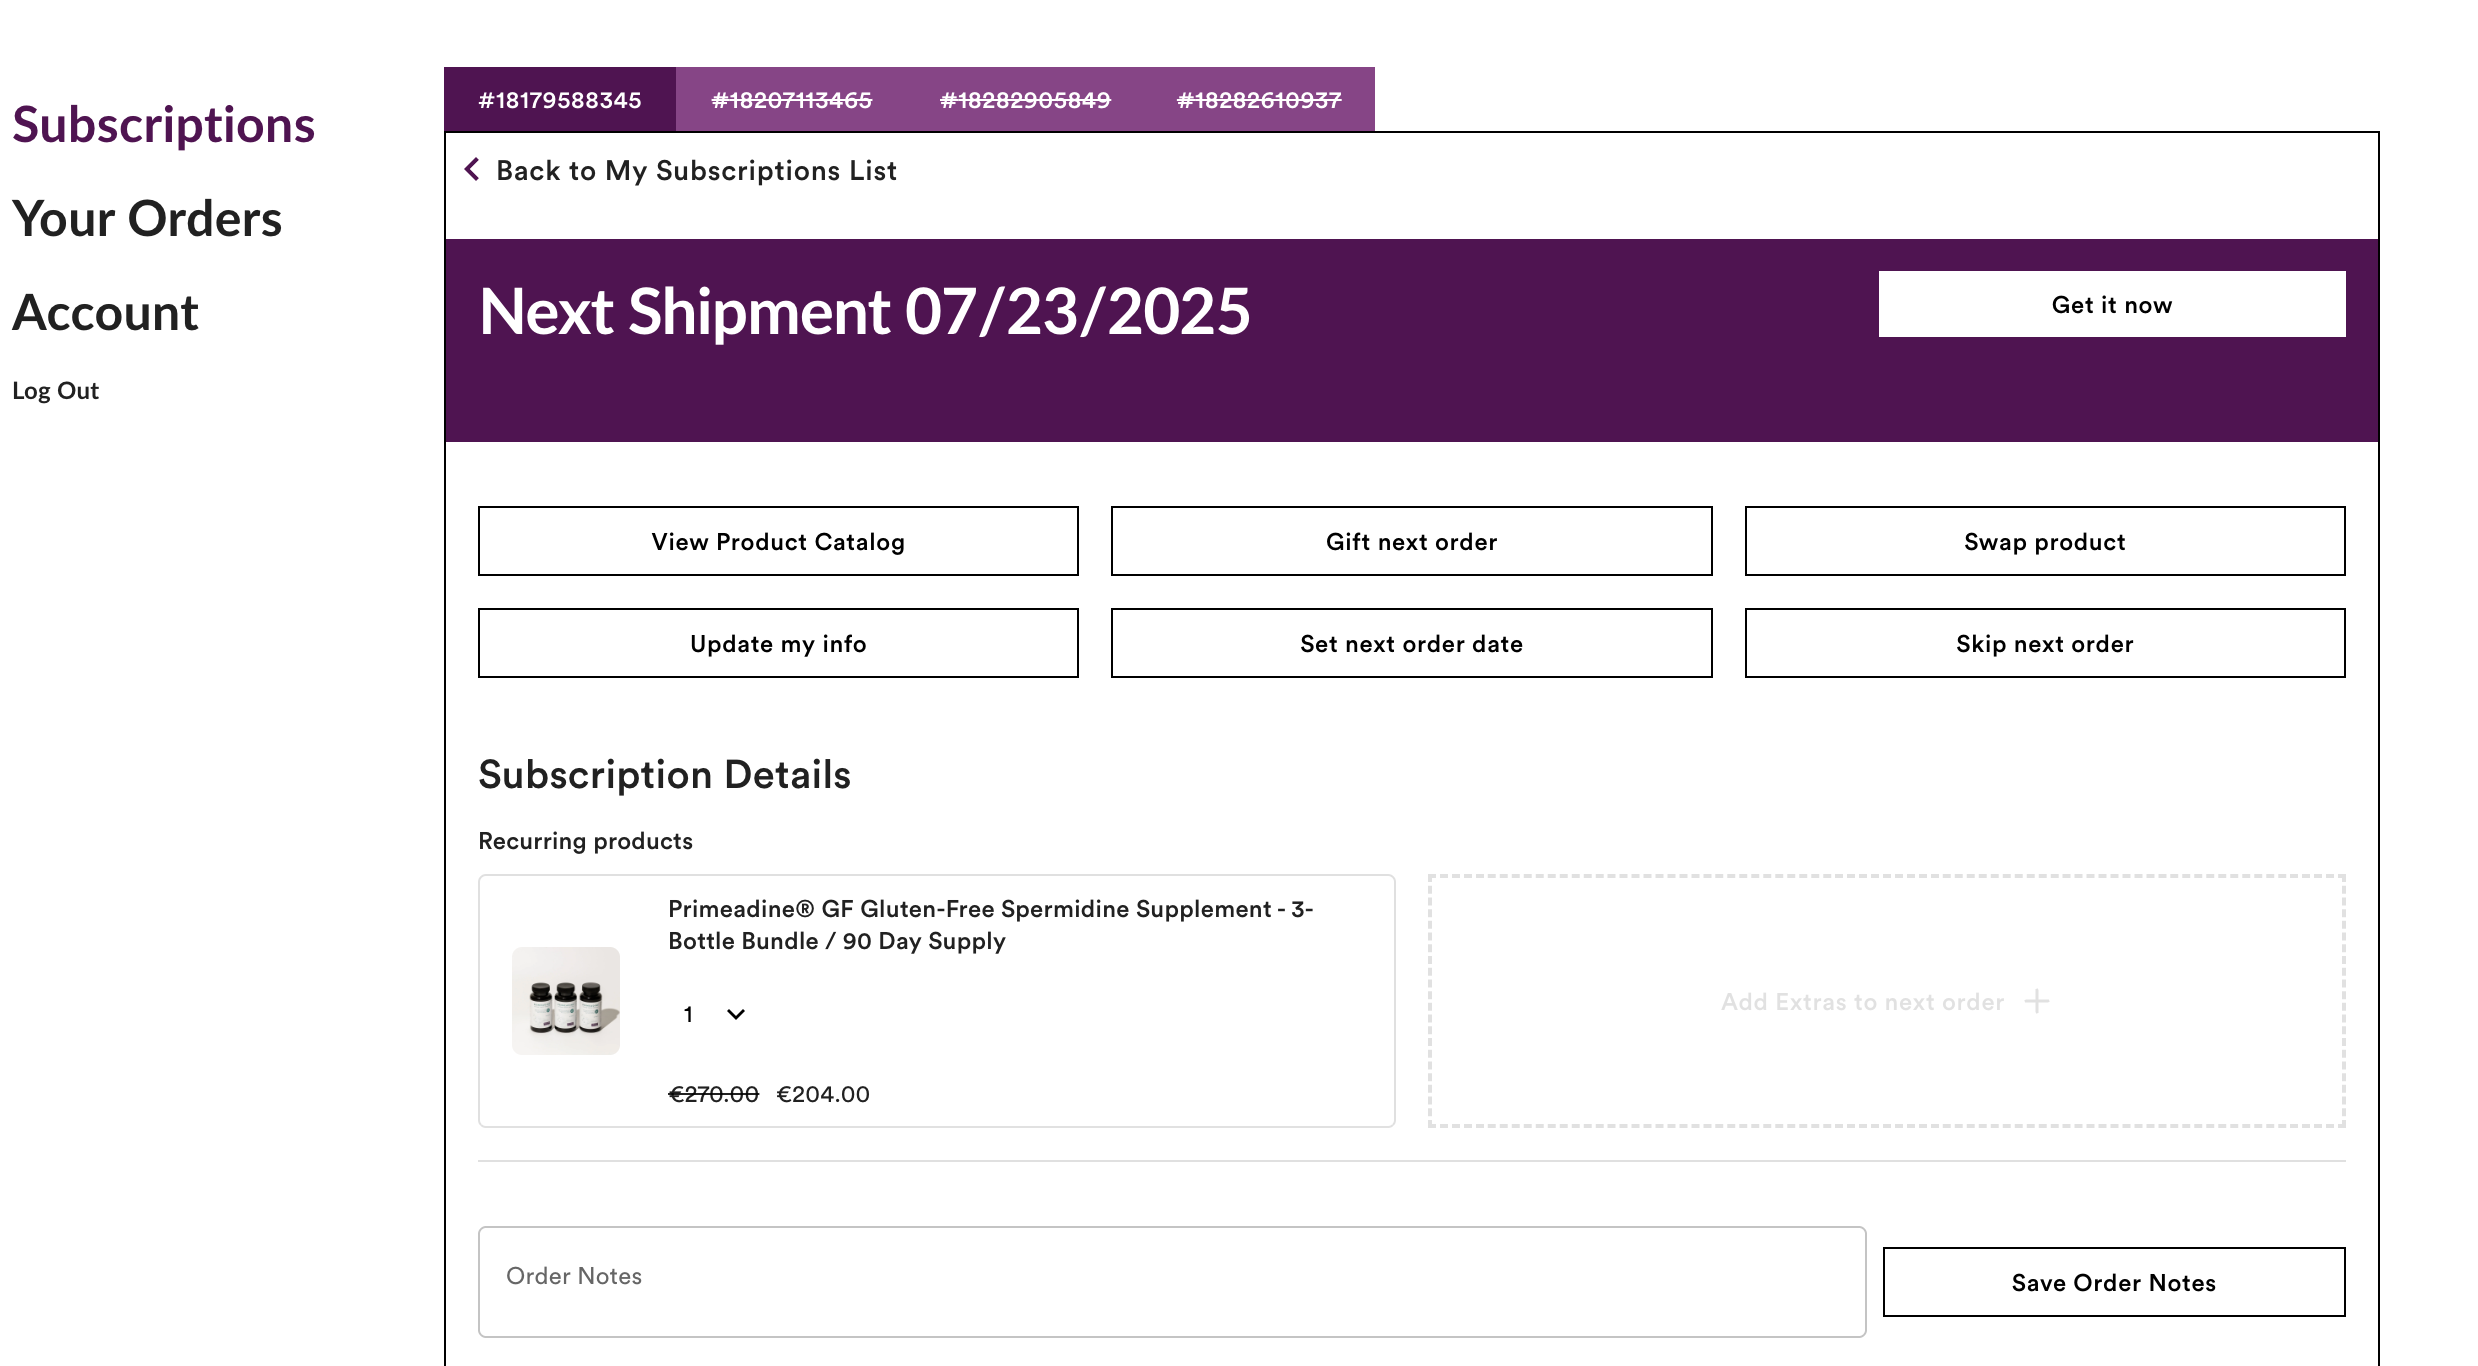Skip the next order
2478x1366 pixels.
pos(2044,643)
